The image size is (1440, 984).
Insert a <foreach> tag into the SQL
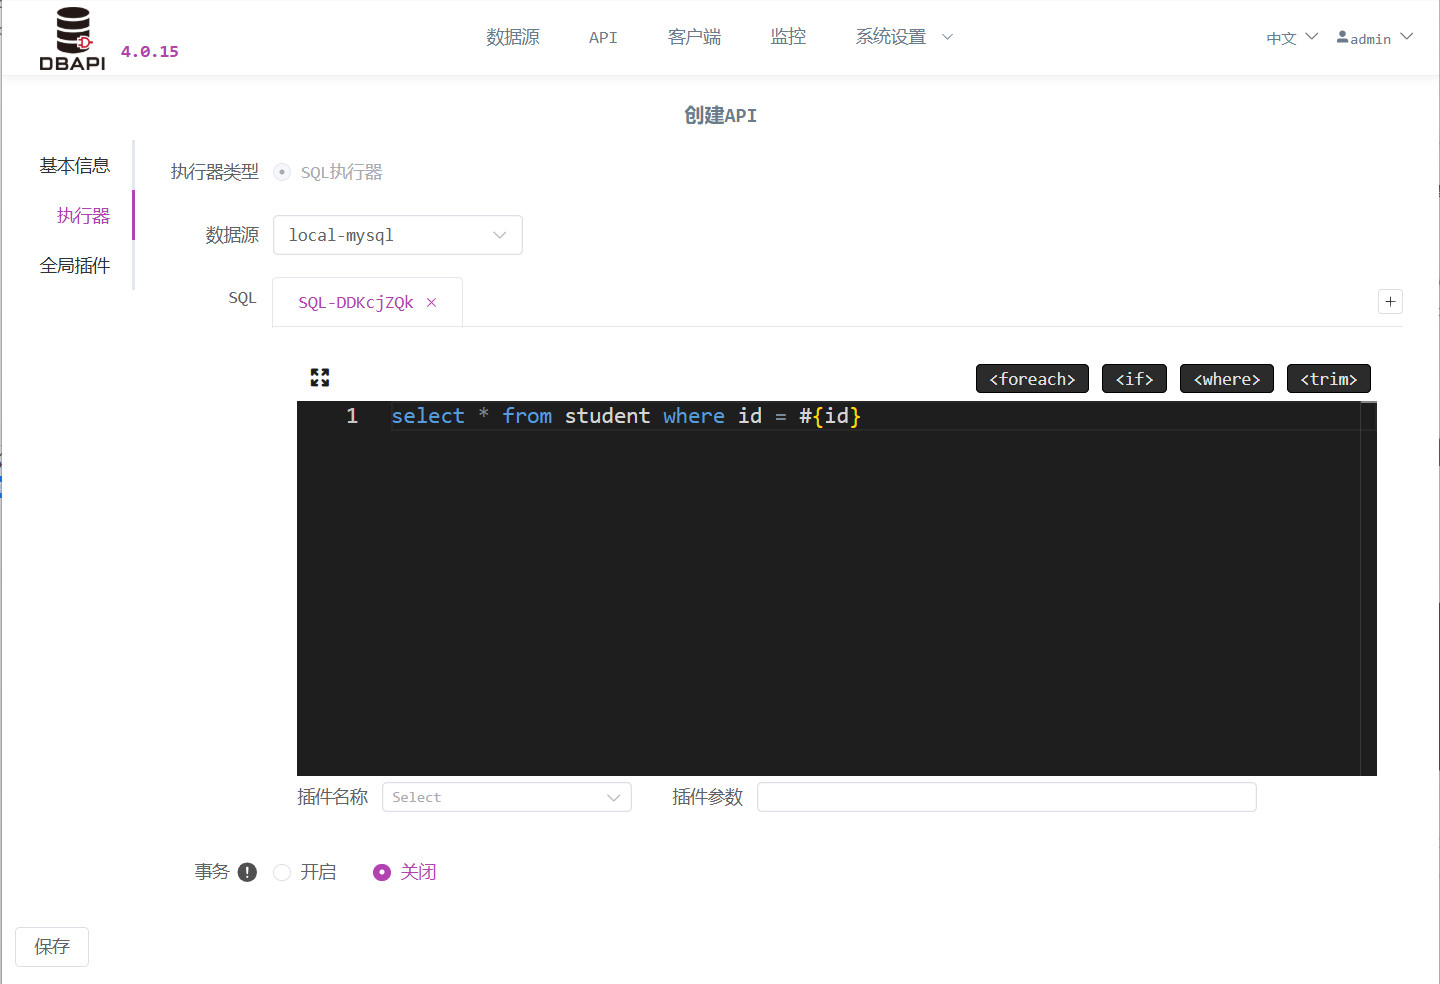(x=1032, y=378)
